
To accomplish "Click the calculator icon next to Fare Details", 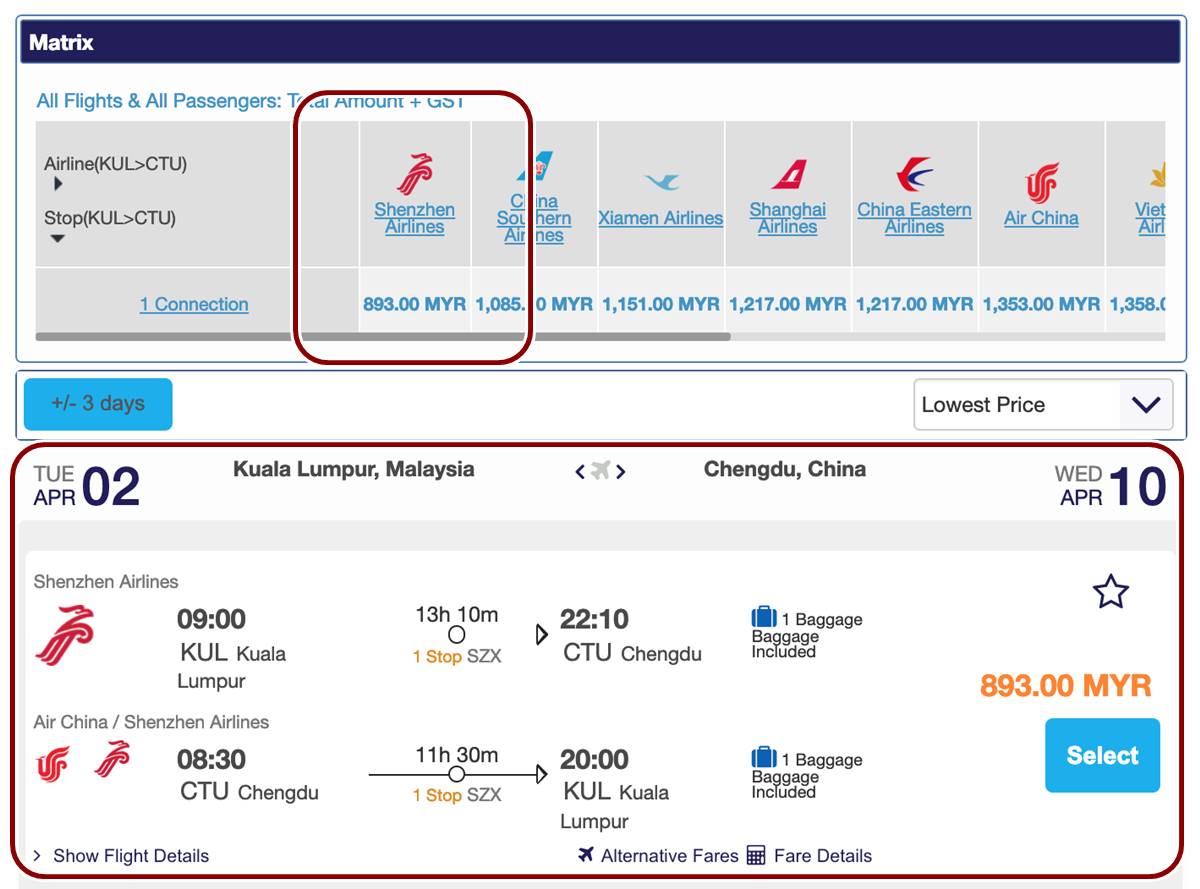I will click(x=756, y=856).
